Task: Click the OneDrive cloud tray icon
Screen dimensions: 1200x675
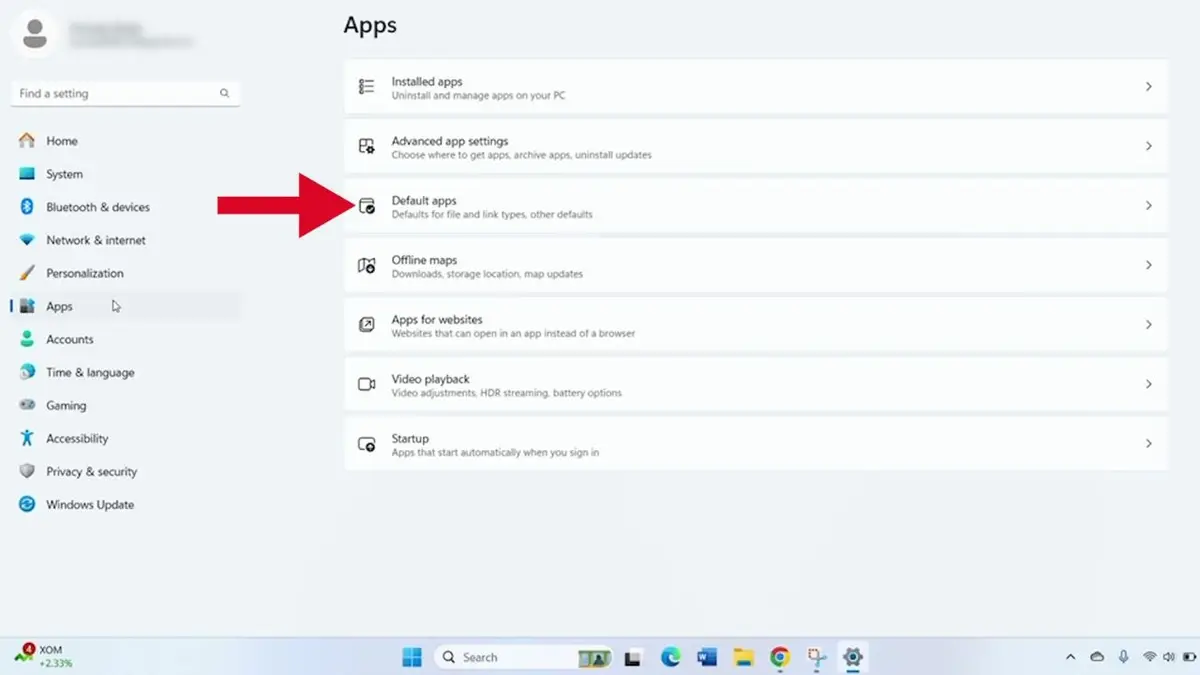Action: (1097, 657)
